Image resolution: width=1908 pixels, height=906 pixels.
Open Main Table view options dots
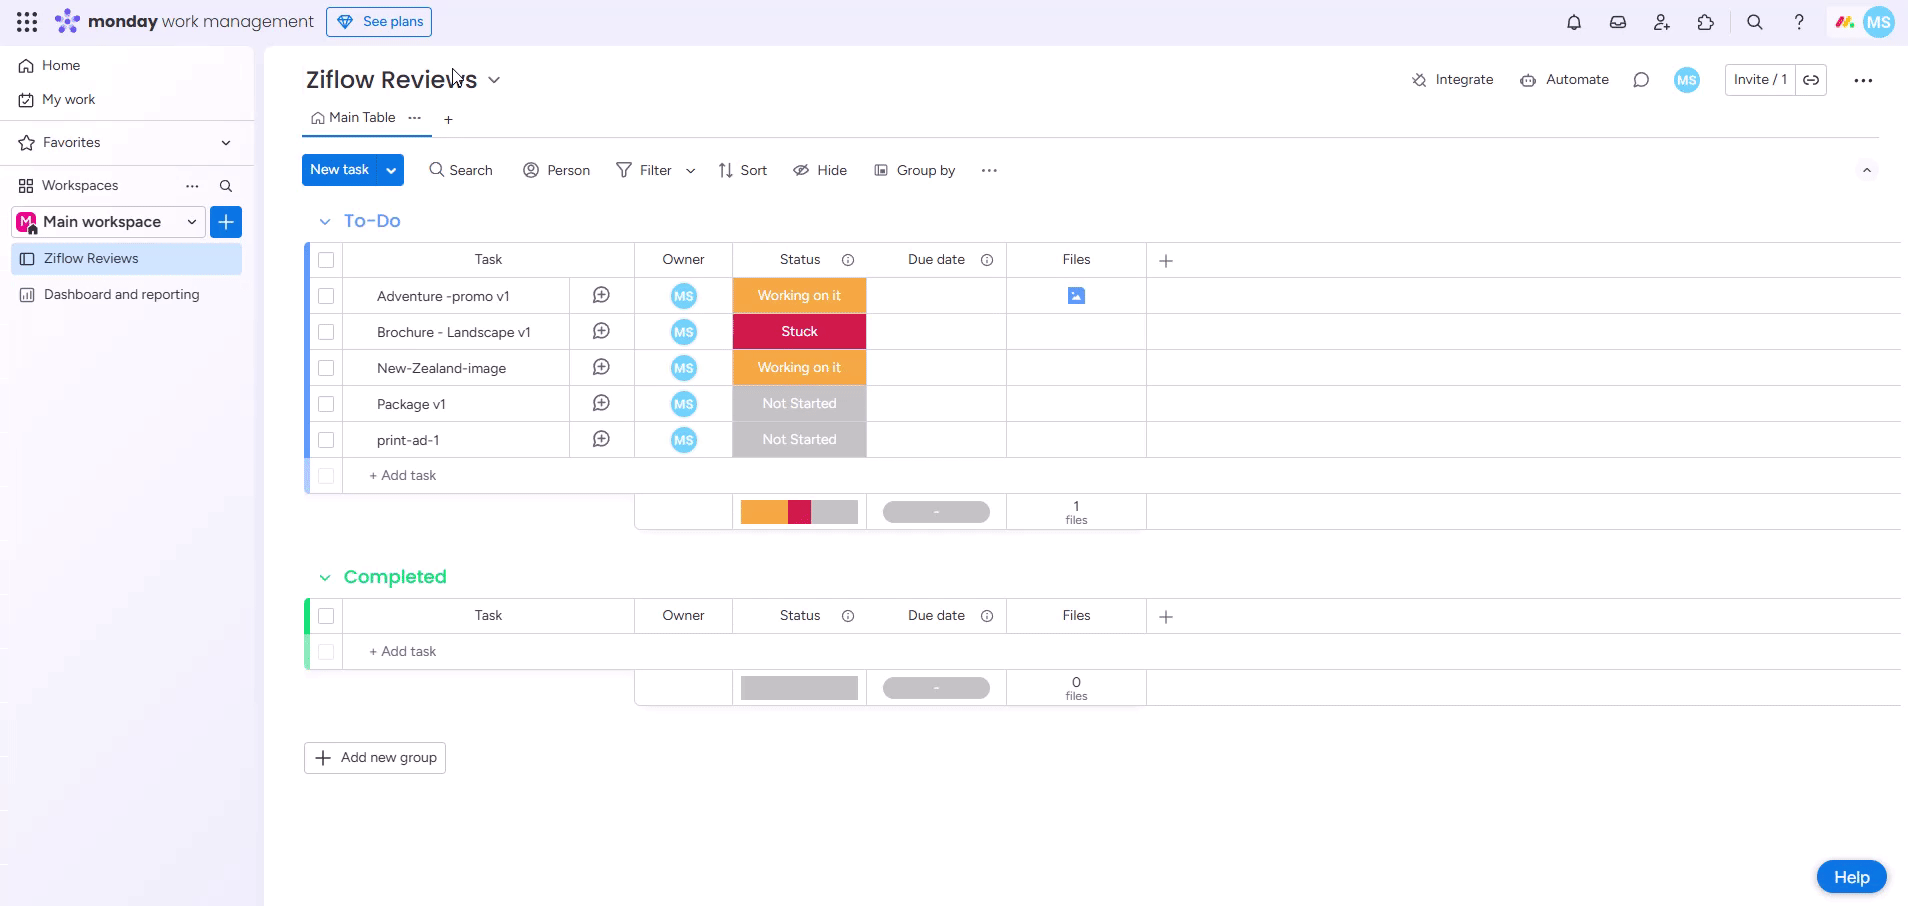click(415, 118)
